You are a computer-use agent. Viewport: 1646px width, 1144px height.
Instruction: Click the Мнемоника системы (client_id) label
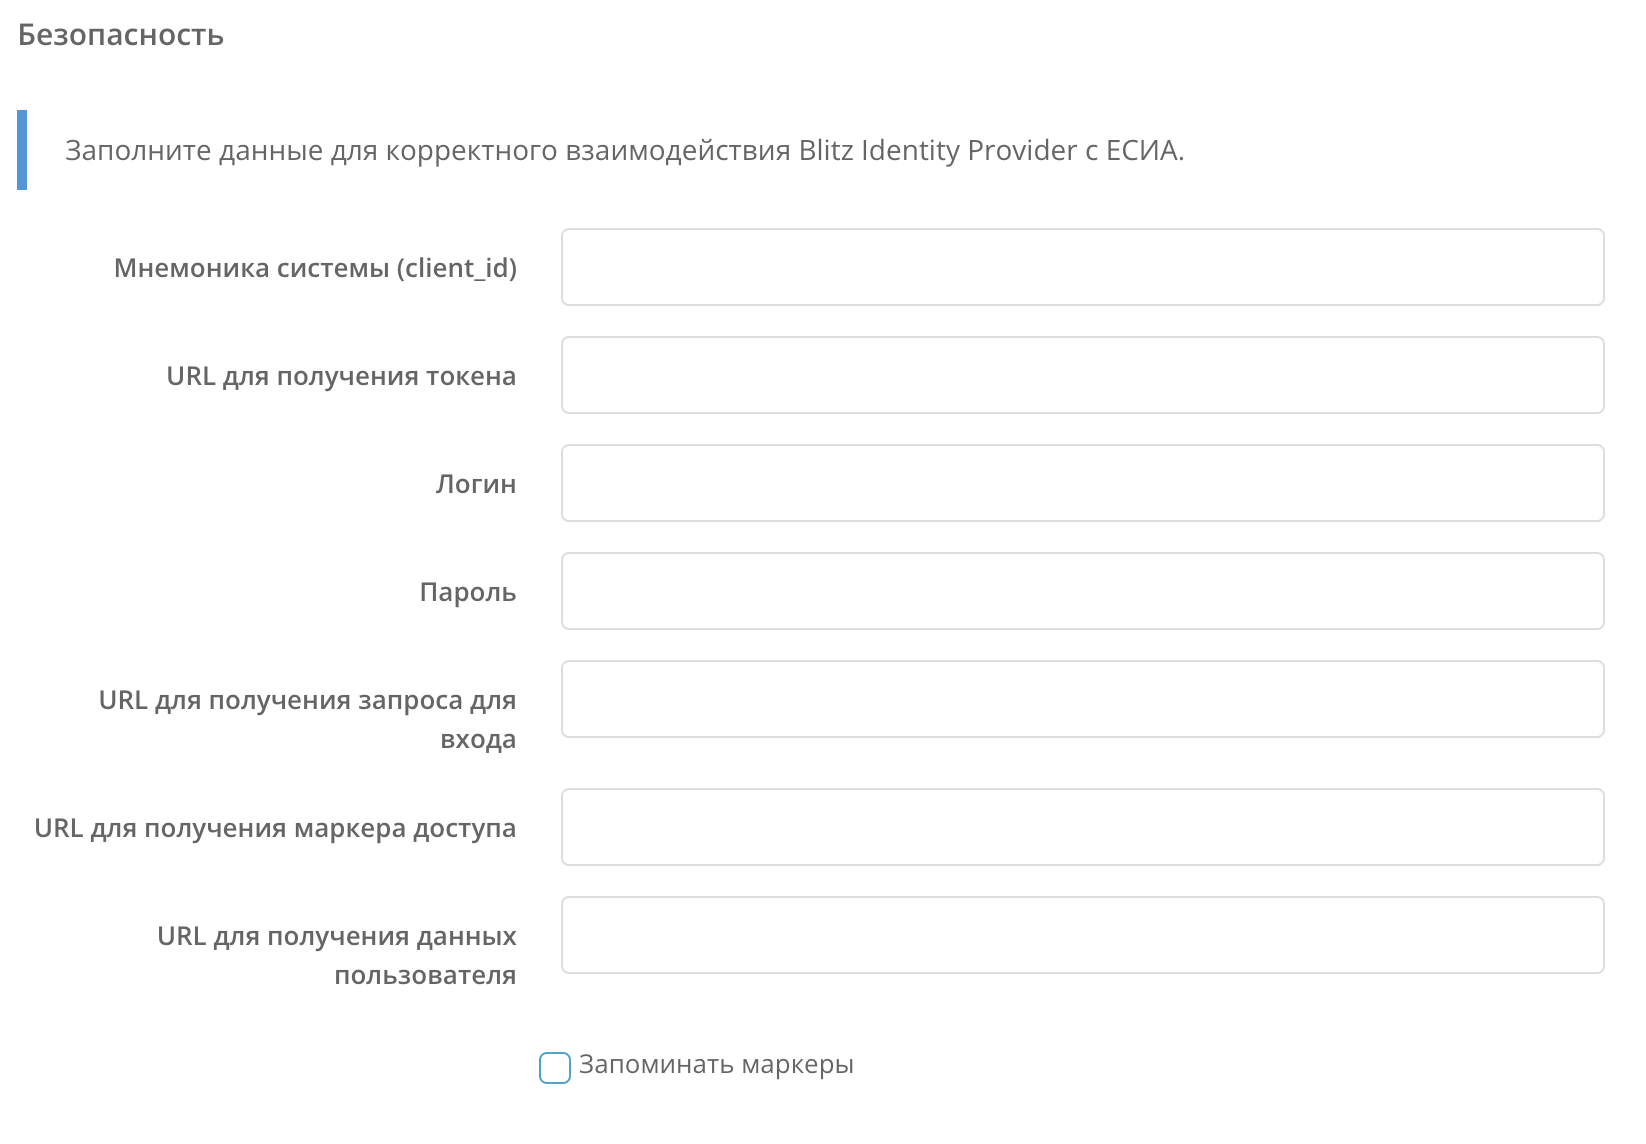click(x=317, y=267)
